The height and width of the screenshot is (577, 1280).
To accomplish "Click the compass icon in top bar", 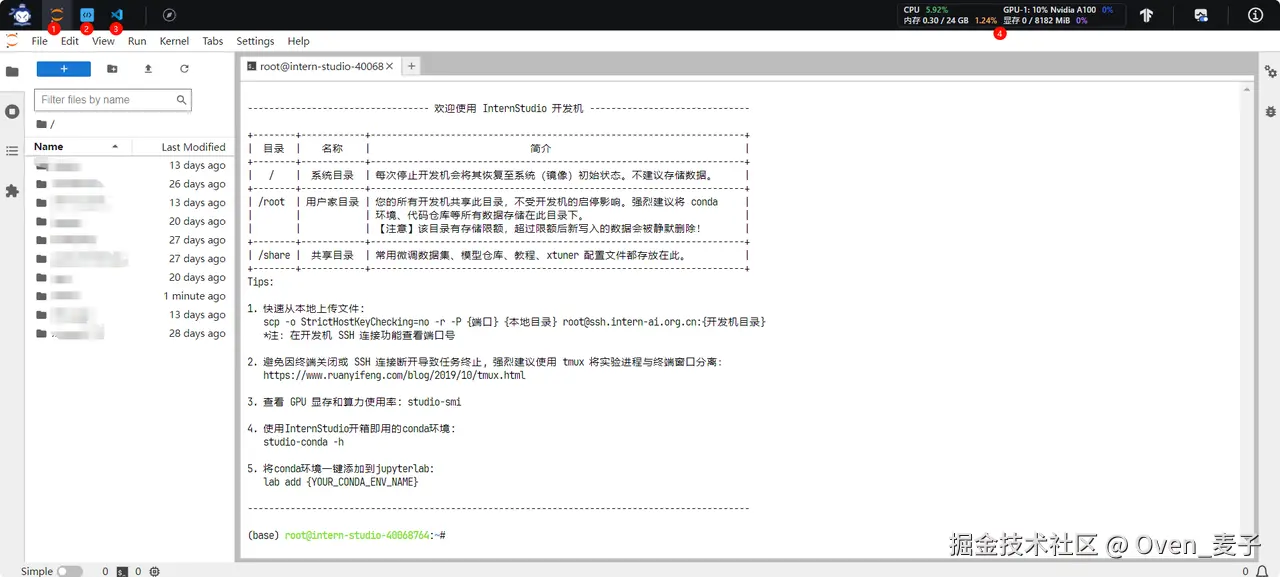I will point(170,15).
